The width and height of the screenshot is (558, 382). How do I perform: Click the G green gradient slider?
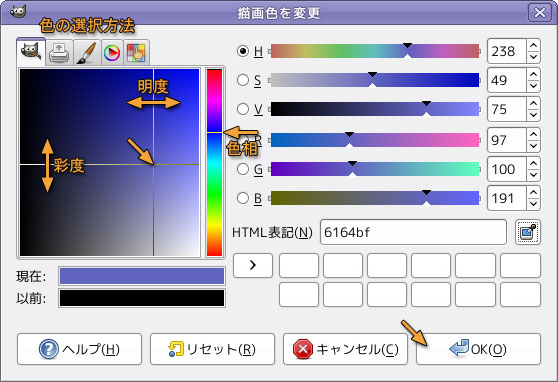tap(375, 169)
